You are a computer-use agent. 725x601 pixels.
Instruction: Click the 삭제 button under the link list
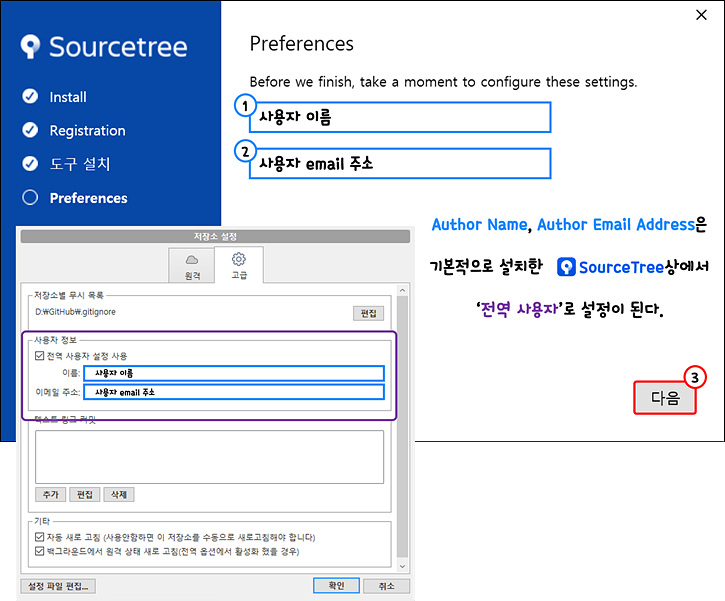point(119,494)
